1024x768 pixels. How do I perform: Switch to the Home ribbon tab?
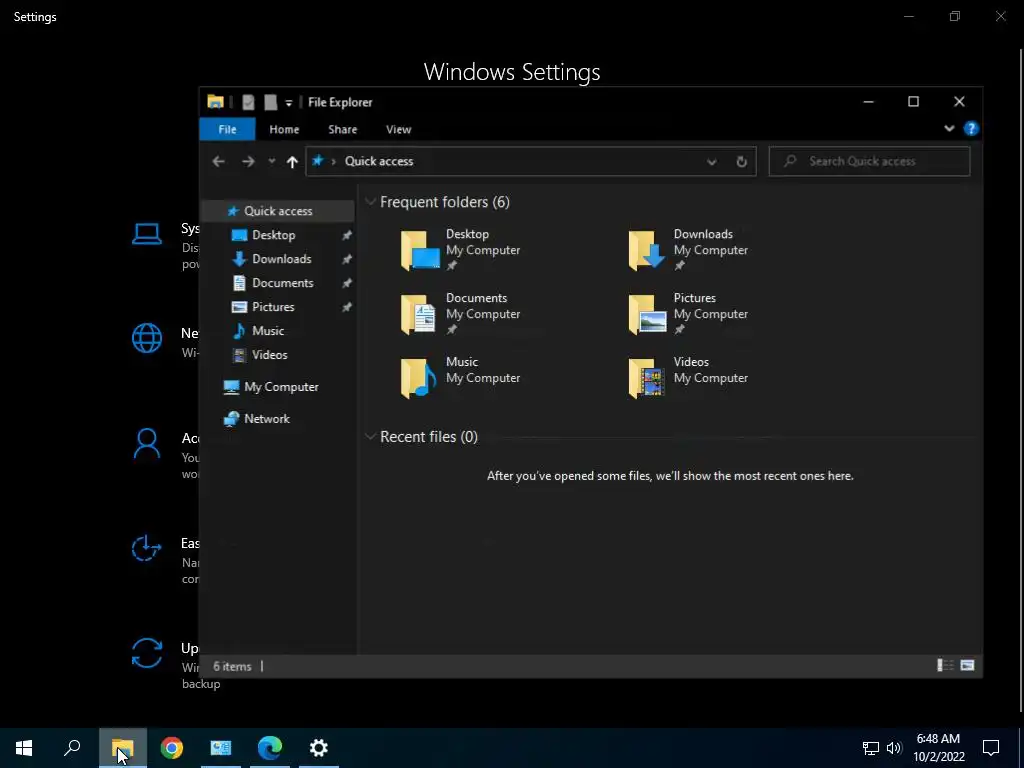tap(284, 129)
